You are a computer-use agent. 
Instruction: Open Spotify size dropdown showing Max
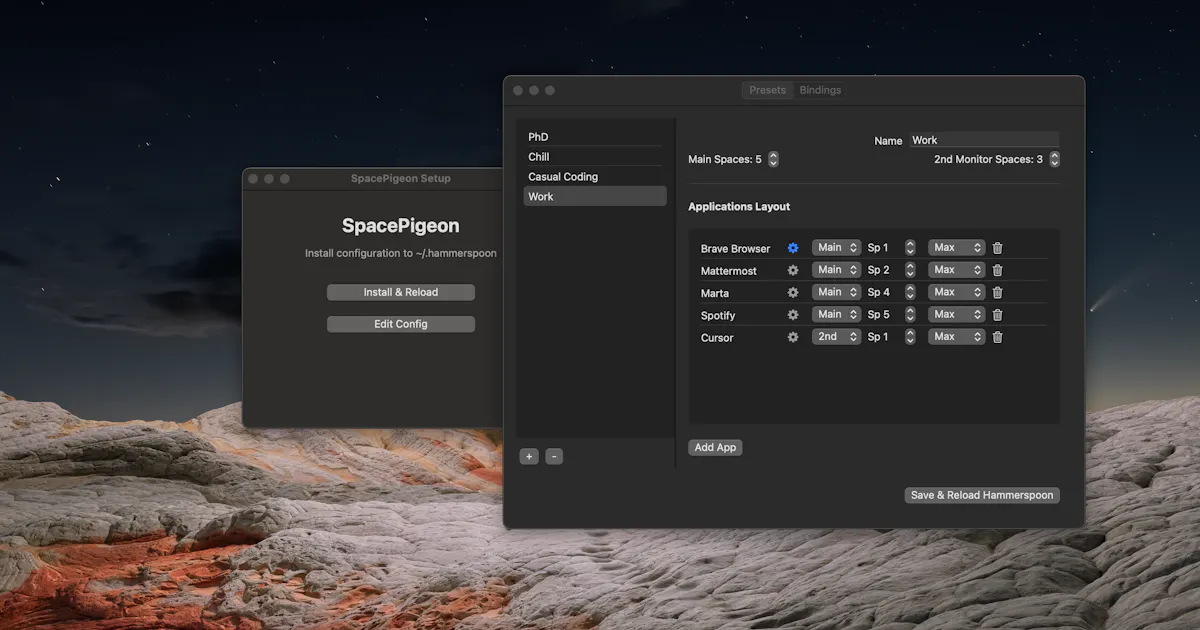click(957, 314)
